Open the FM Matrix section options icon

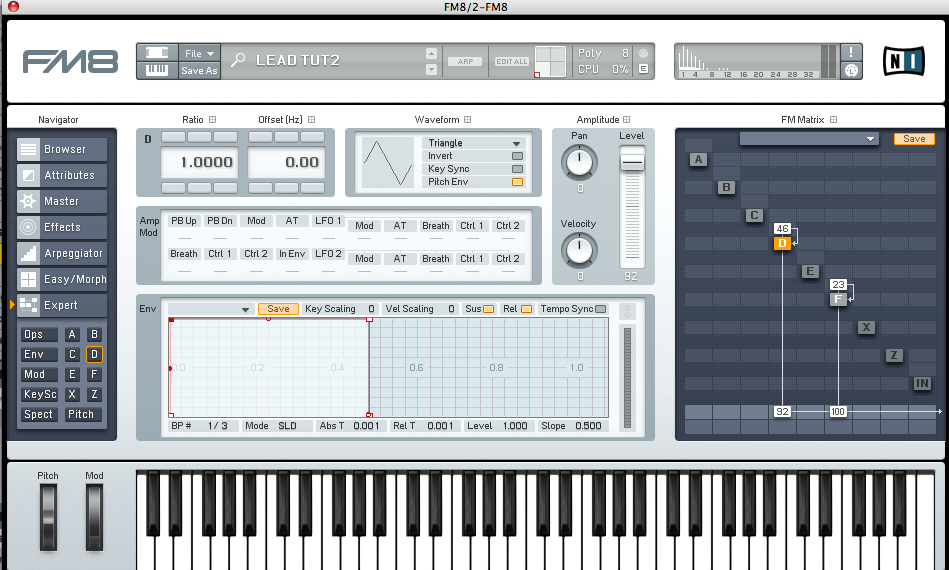point(833,120)
